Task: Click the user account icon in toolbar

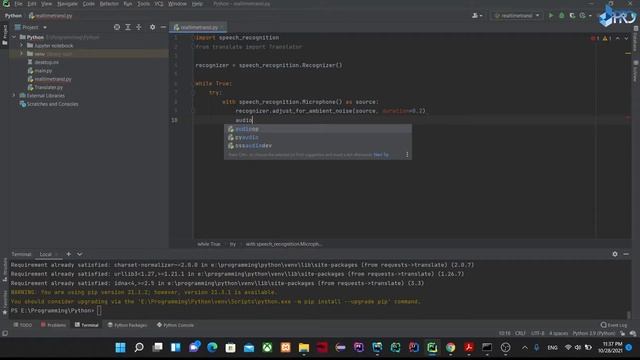Action: 476,16
